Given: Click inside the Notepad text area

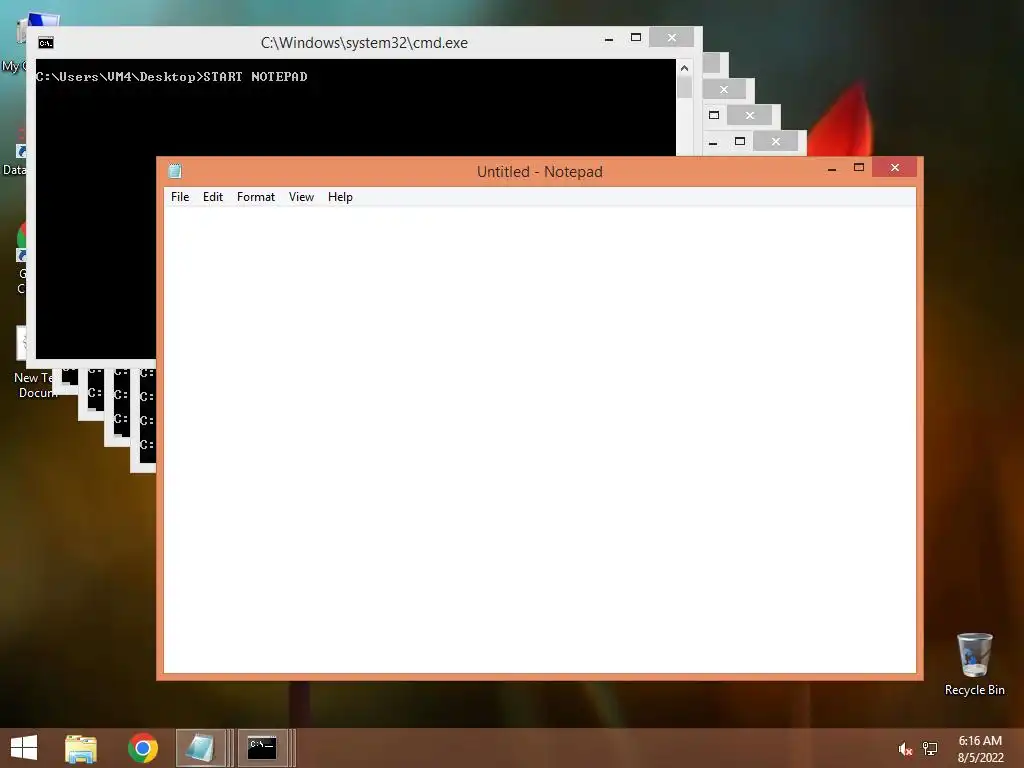Looking at the screenshot, I should (x=539, y=439).
